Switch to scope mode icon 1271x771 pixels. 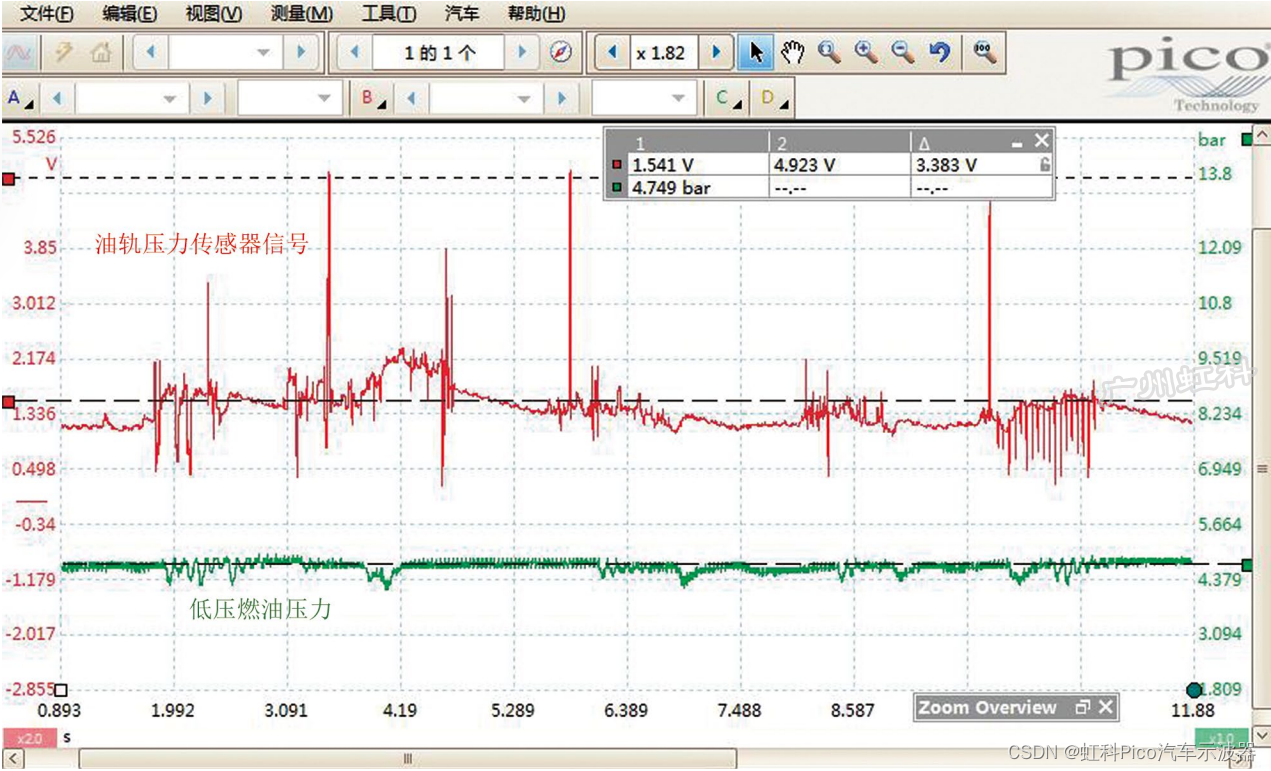click(x=21, y=52)
